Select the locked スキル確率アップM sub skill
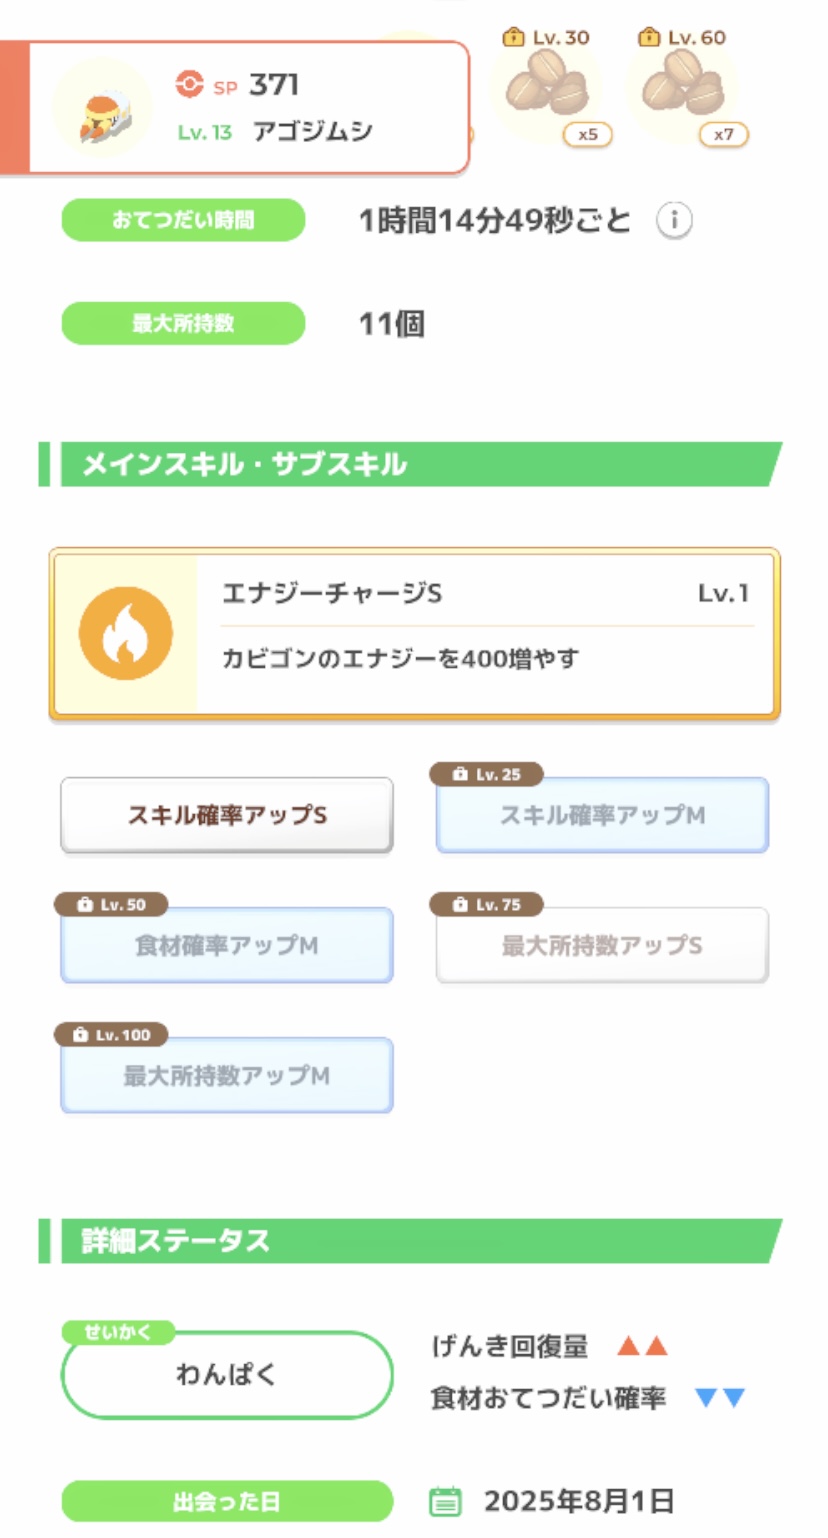The height and width of the screenshot is (1538, 828). click(602, 815)
